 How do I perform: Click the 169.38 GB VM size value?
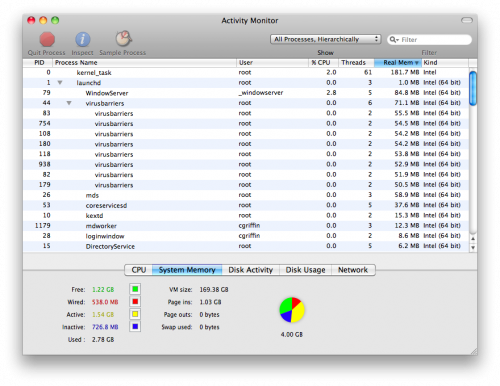[x=214, y=289]
